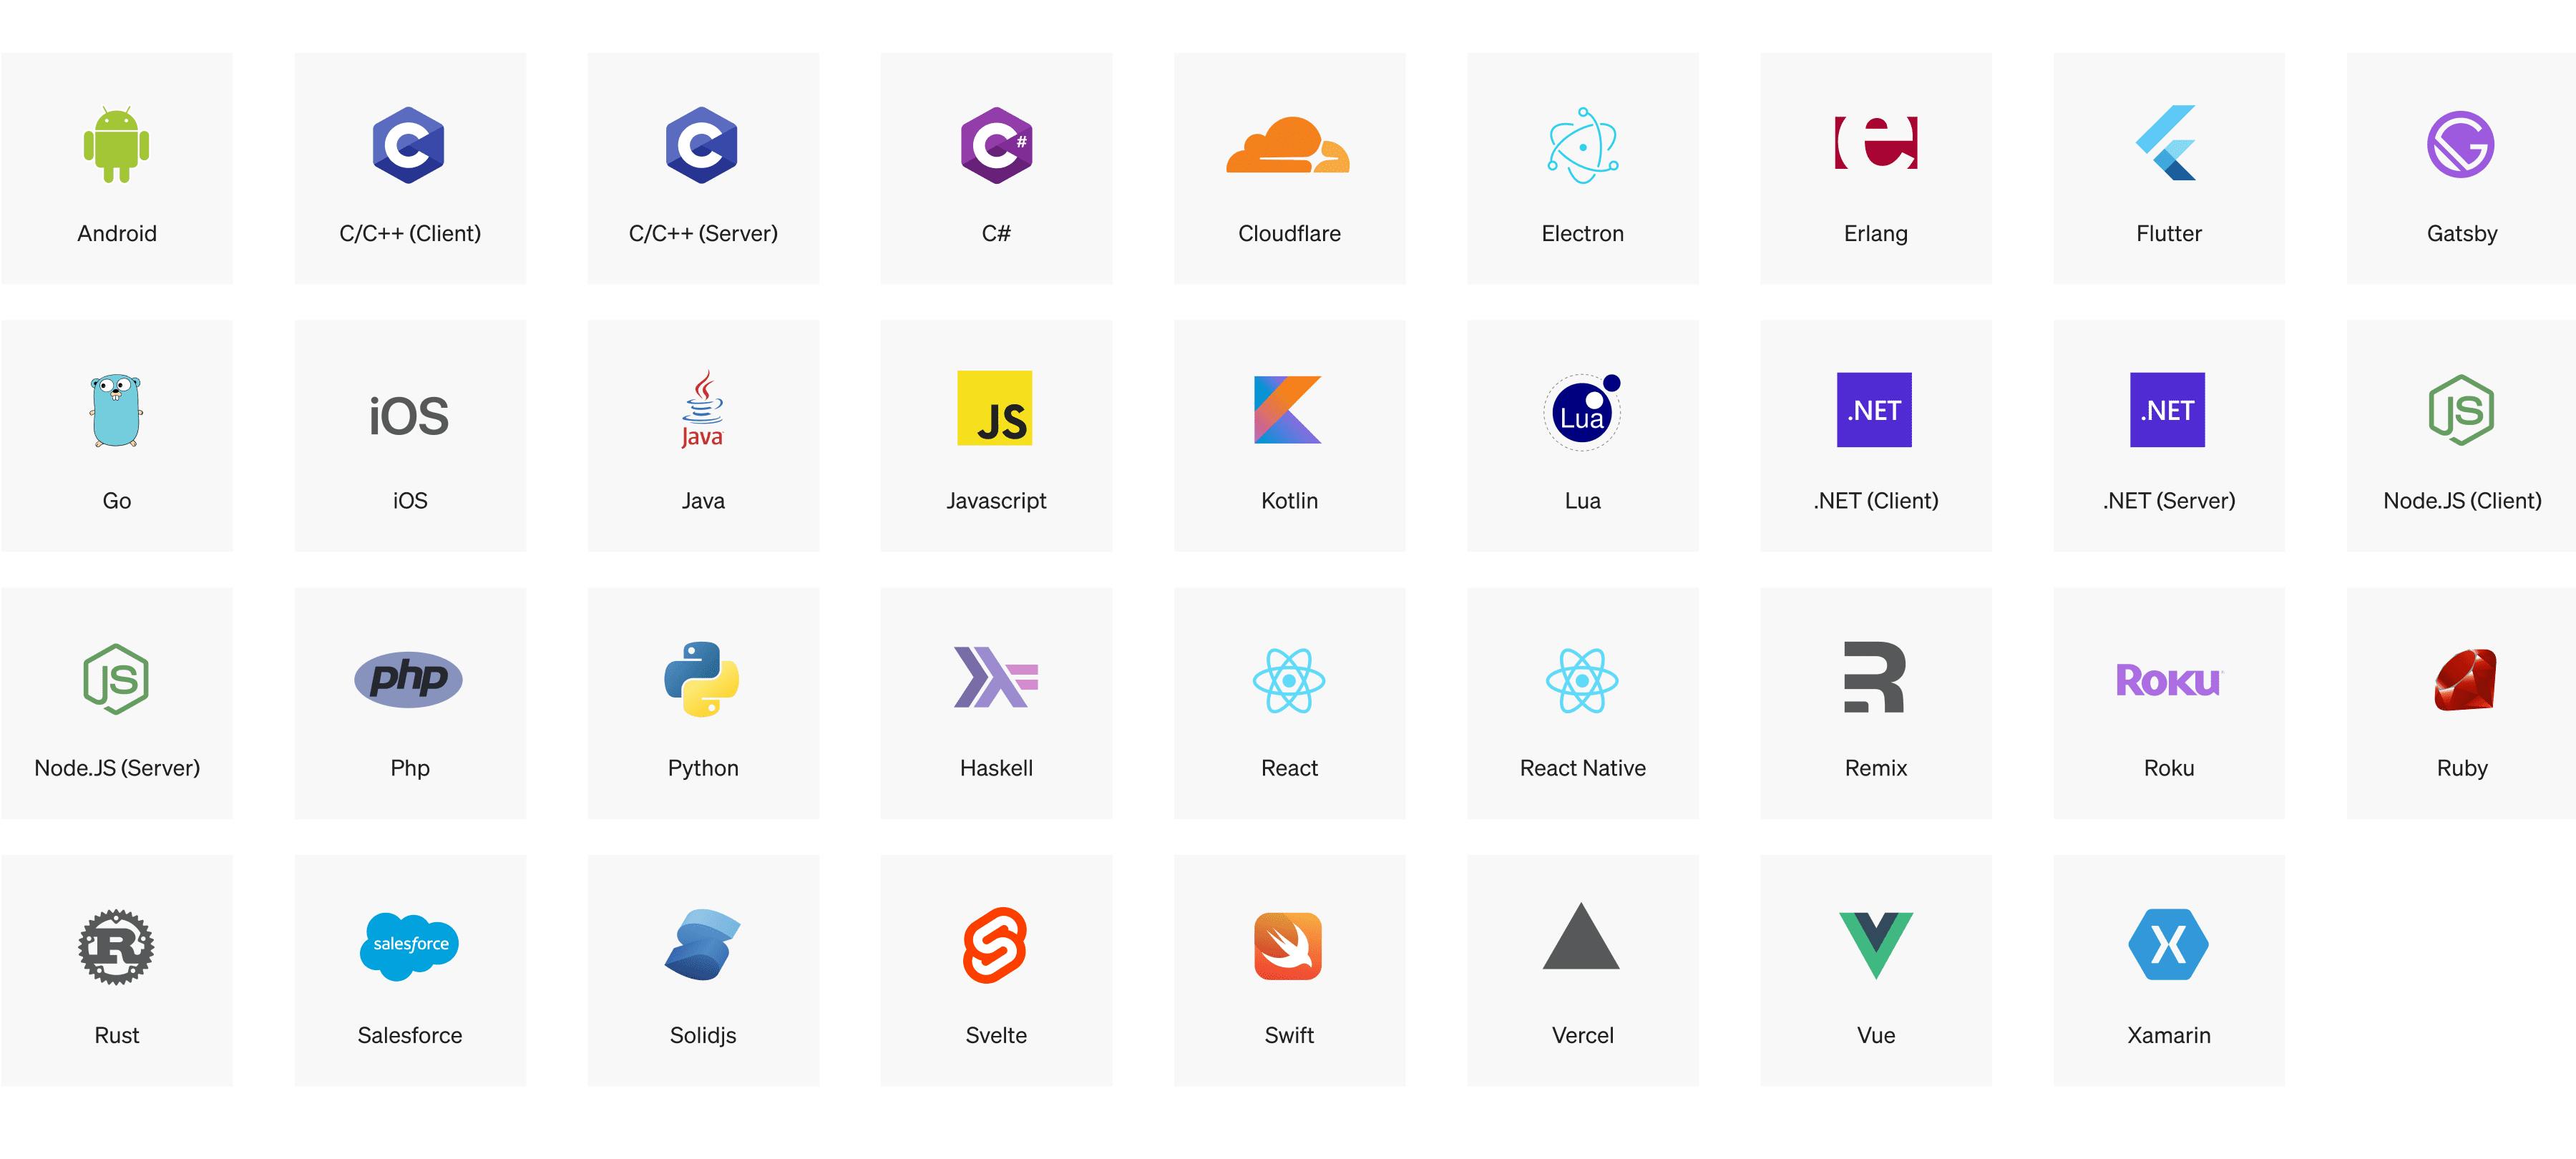Click the Salesforce label text
Screen dimensions: 2576x1159
coord(410,1035)
